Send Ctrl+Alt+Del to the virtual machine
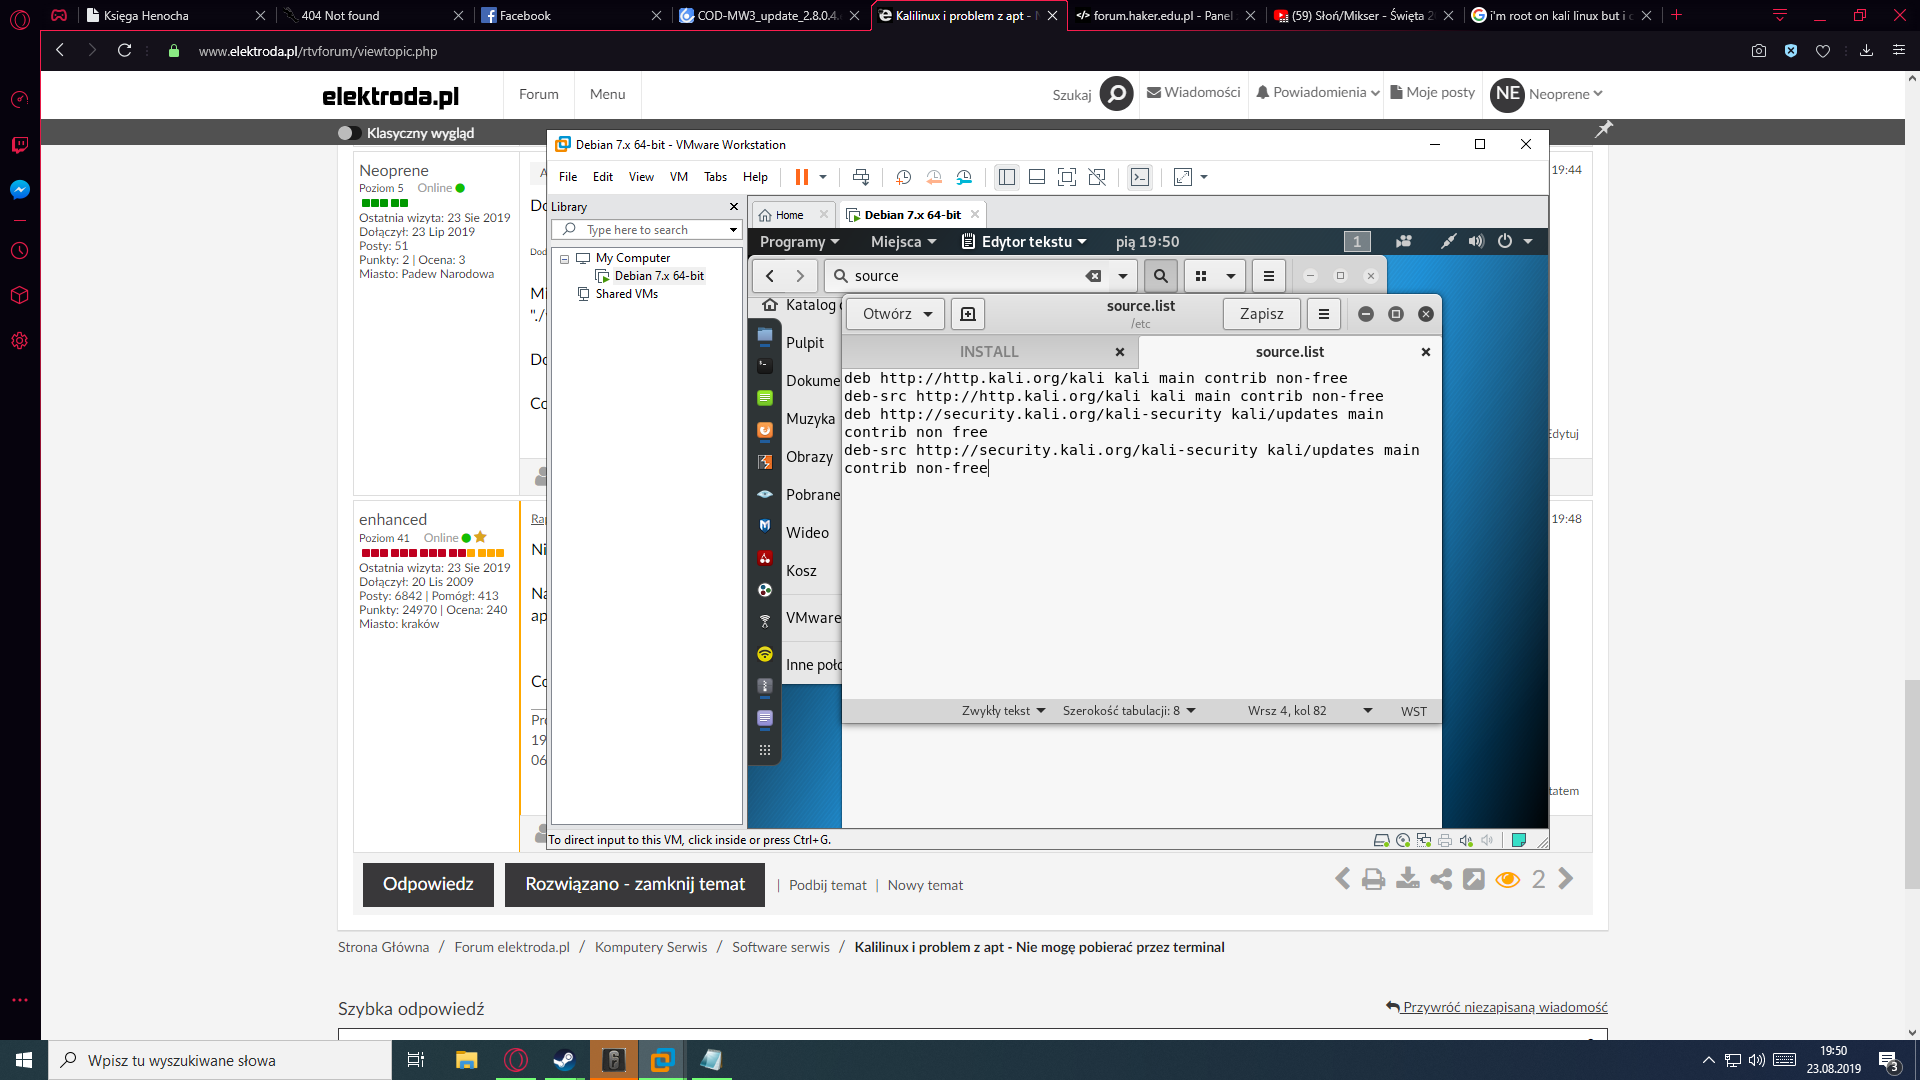Screen dimensions: 1920x1080 click(x=861, y=177)
